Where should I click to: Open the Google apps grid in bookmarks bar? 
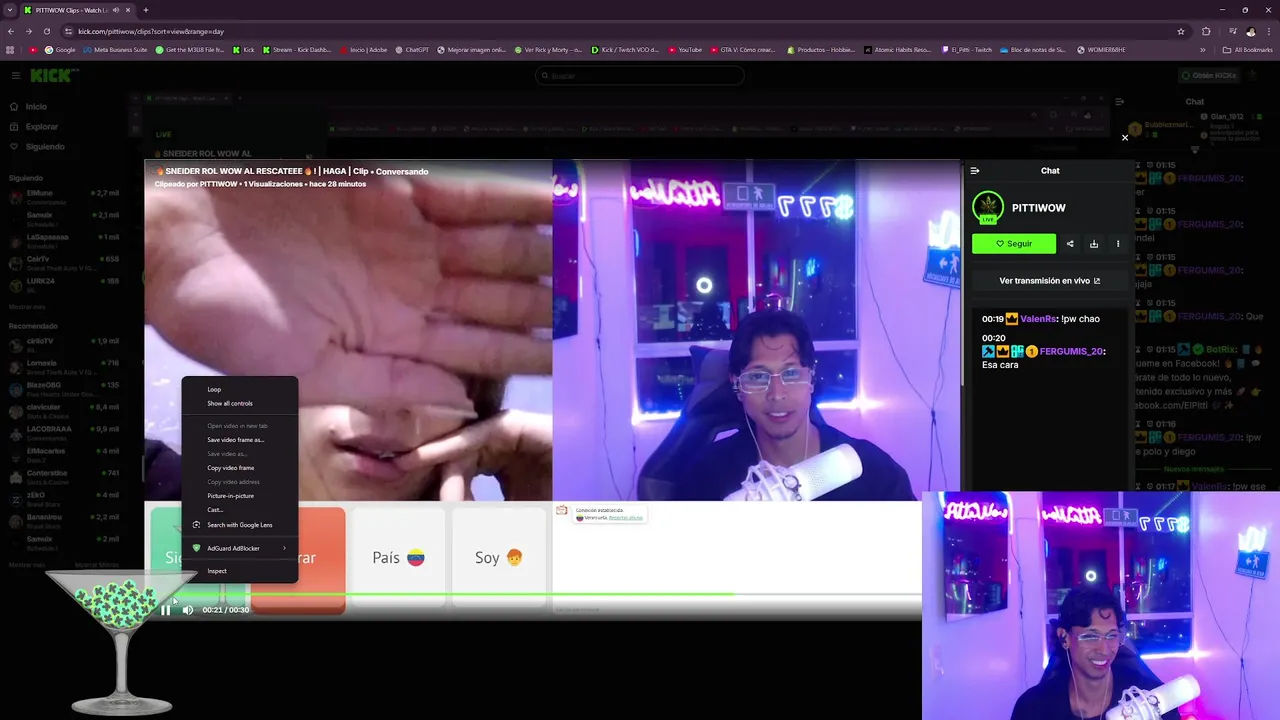click(x=10, y=49)
